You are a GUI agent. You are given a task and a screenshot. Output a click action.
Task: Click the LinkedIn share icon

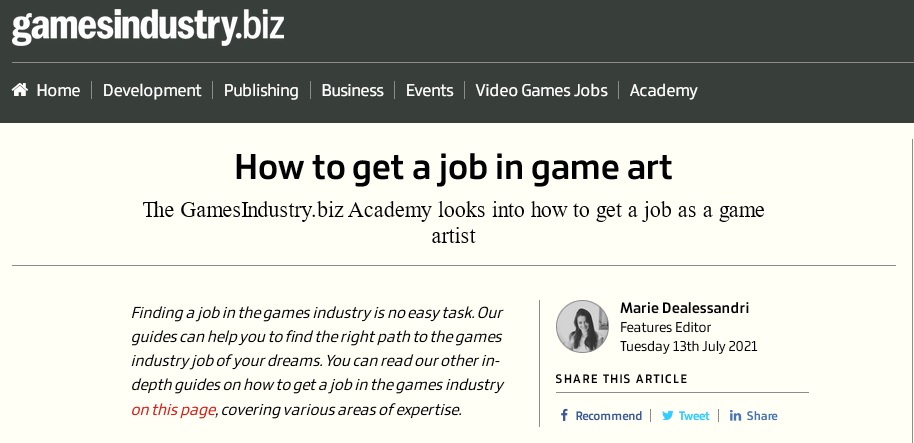pyautogui.click(x=735, y=416)
